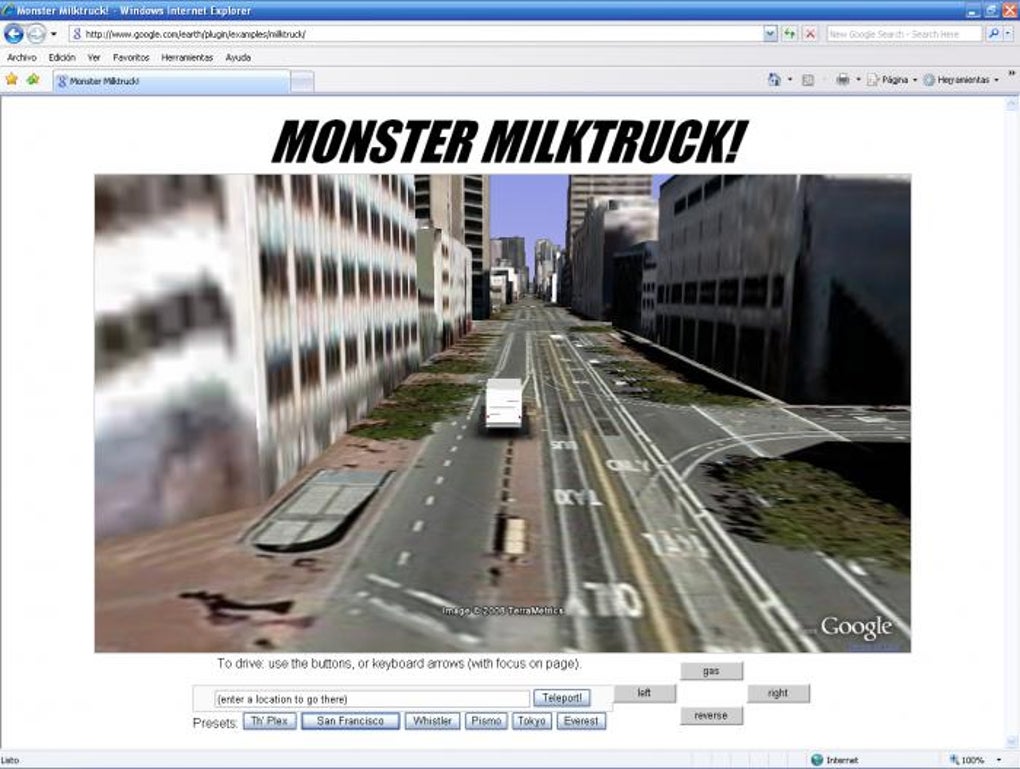Refresh the page with green arrows icon
The height and width of the screenshot is (769, 1020).
pyautogui.click(x=790, y=34)
